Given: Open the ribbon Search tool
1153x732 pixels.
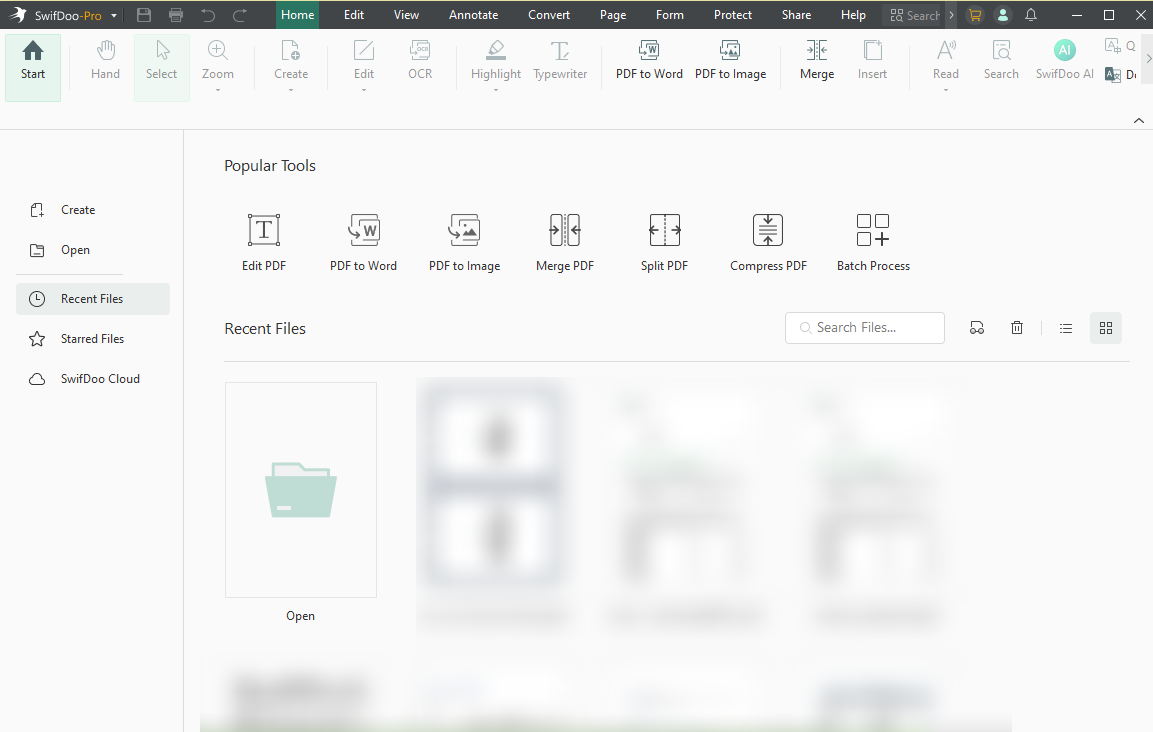Looking at the screenshot, I should click(1001, 62).
